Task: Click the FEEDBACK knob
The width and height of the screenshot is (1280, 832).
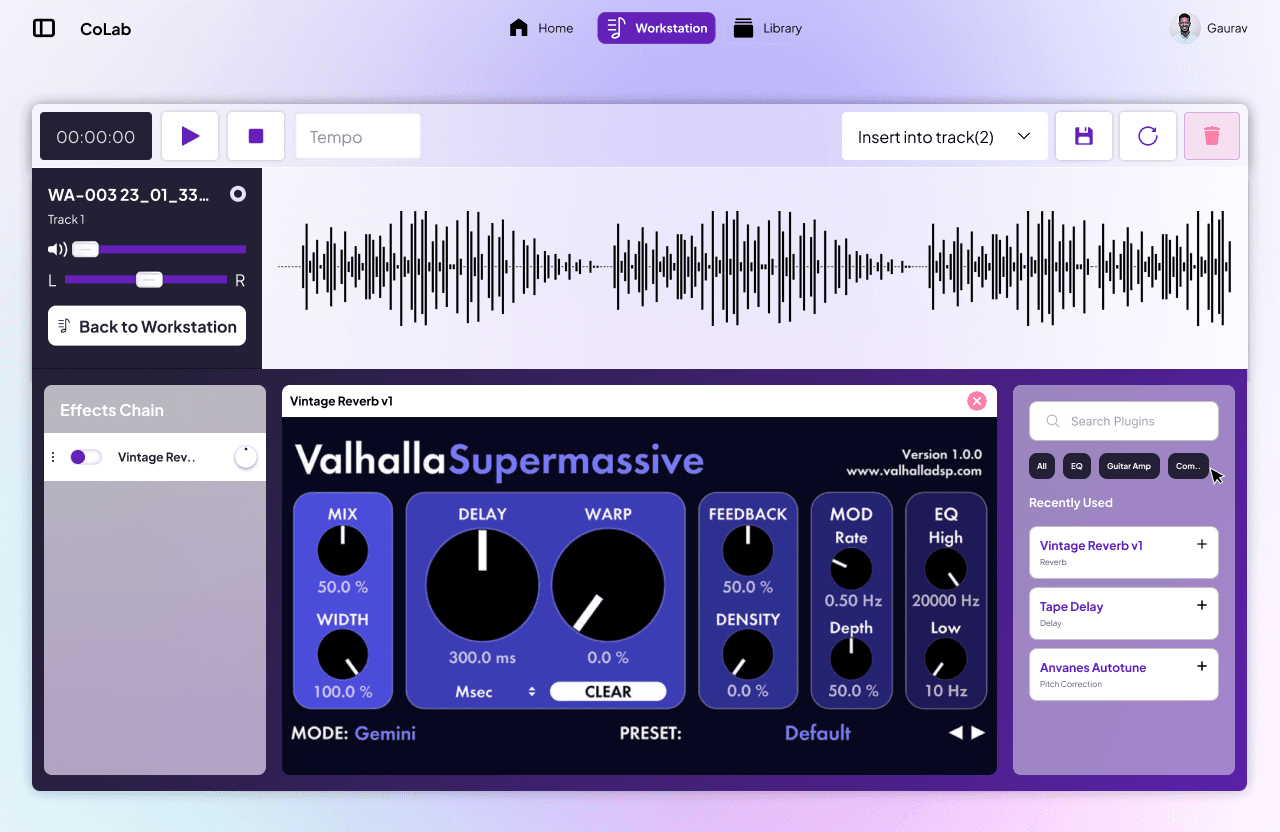Action: pos(748,551)
